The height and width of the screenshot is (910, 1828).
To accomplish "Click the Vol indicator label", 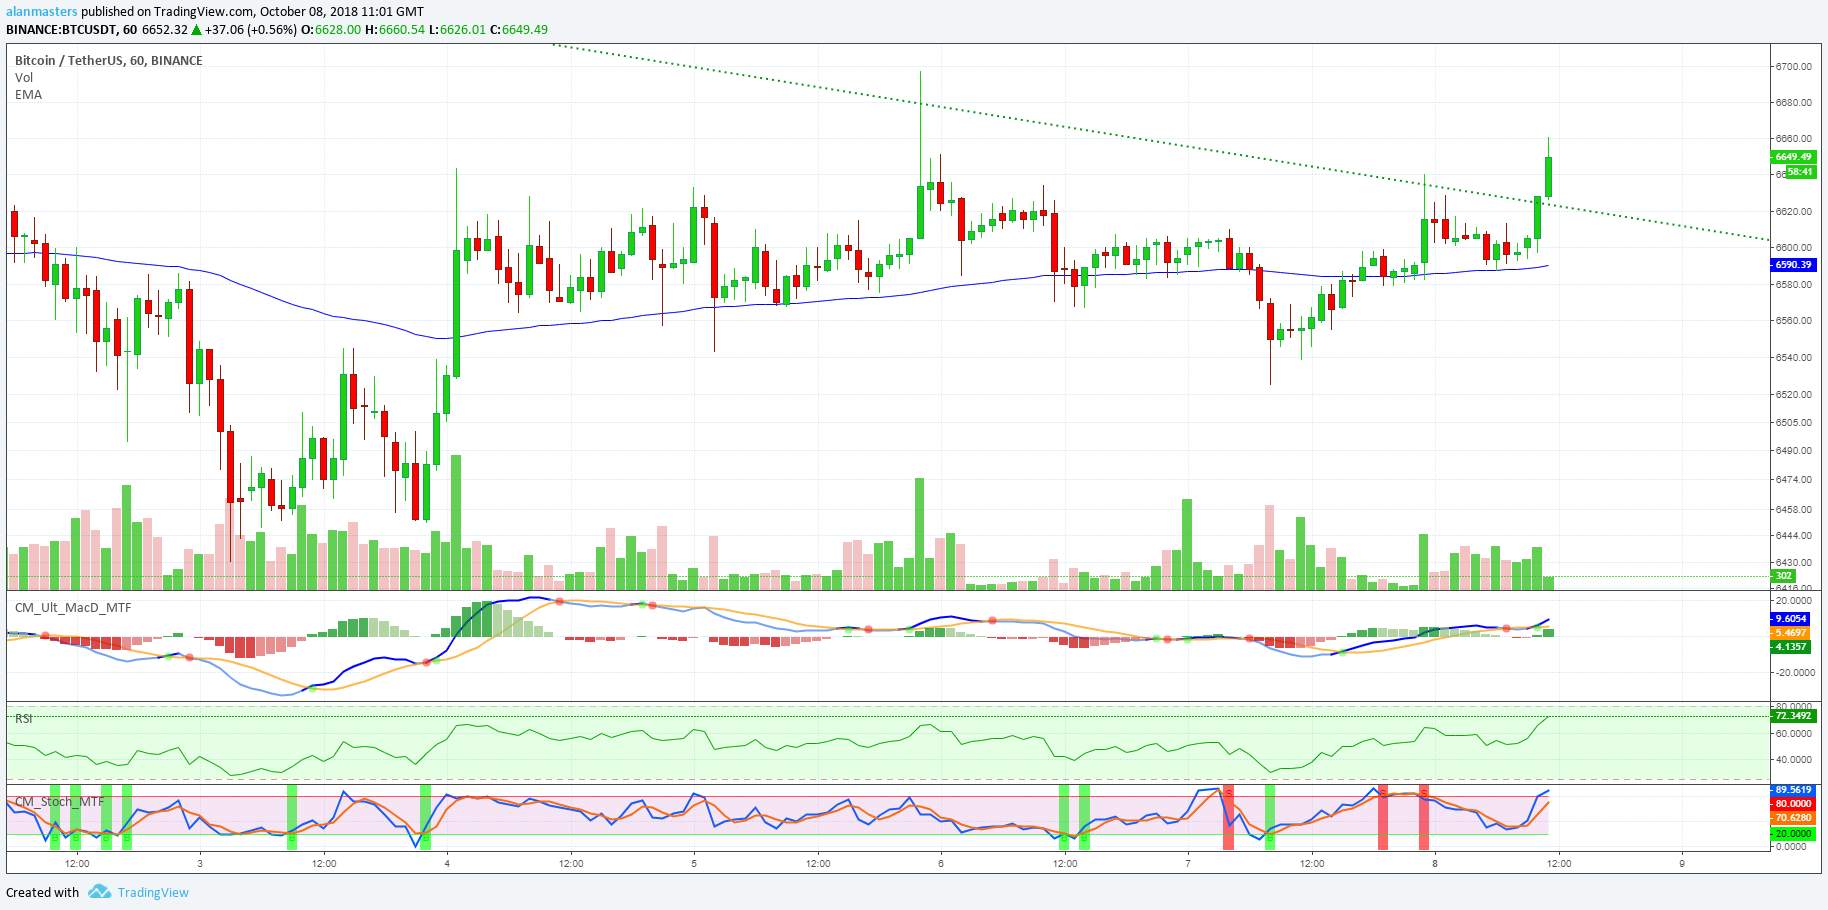I will click(x=24, y=78).
